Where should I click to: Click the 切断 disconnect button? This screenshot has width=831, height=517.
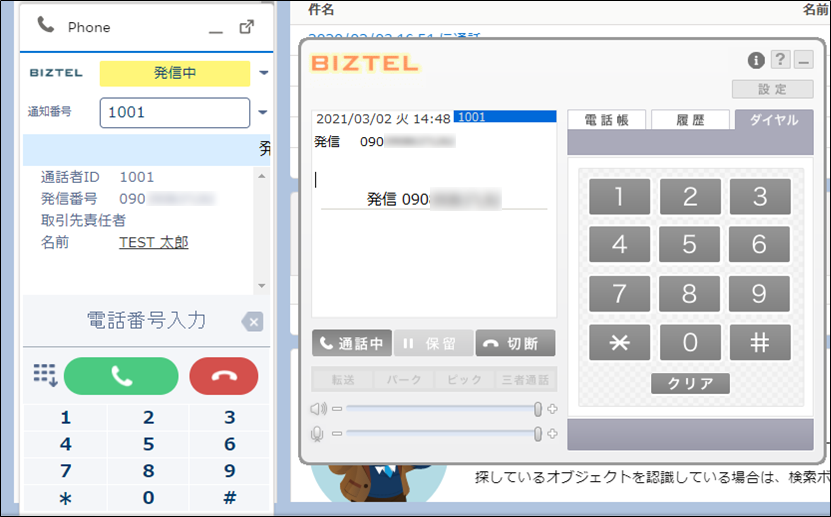[515, 343]
